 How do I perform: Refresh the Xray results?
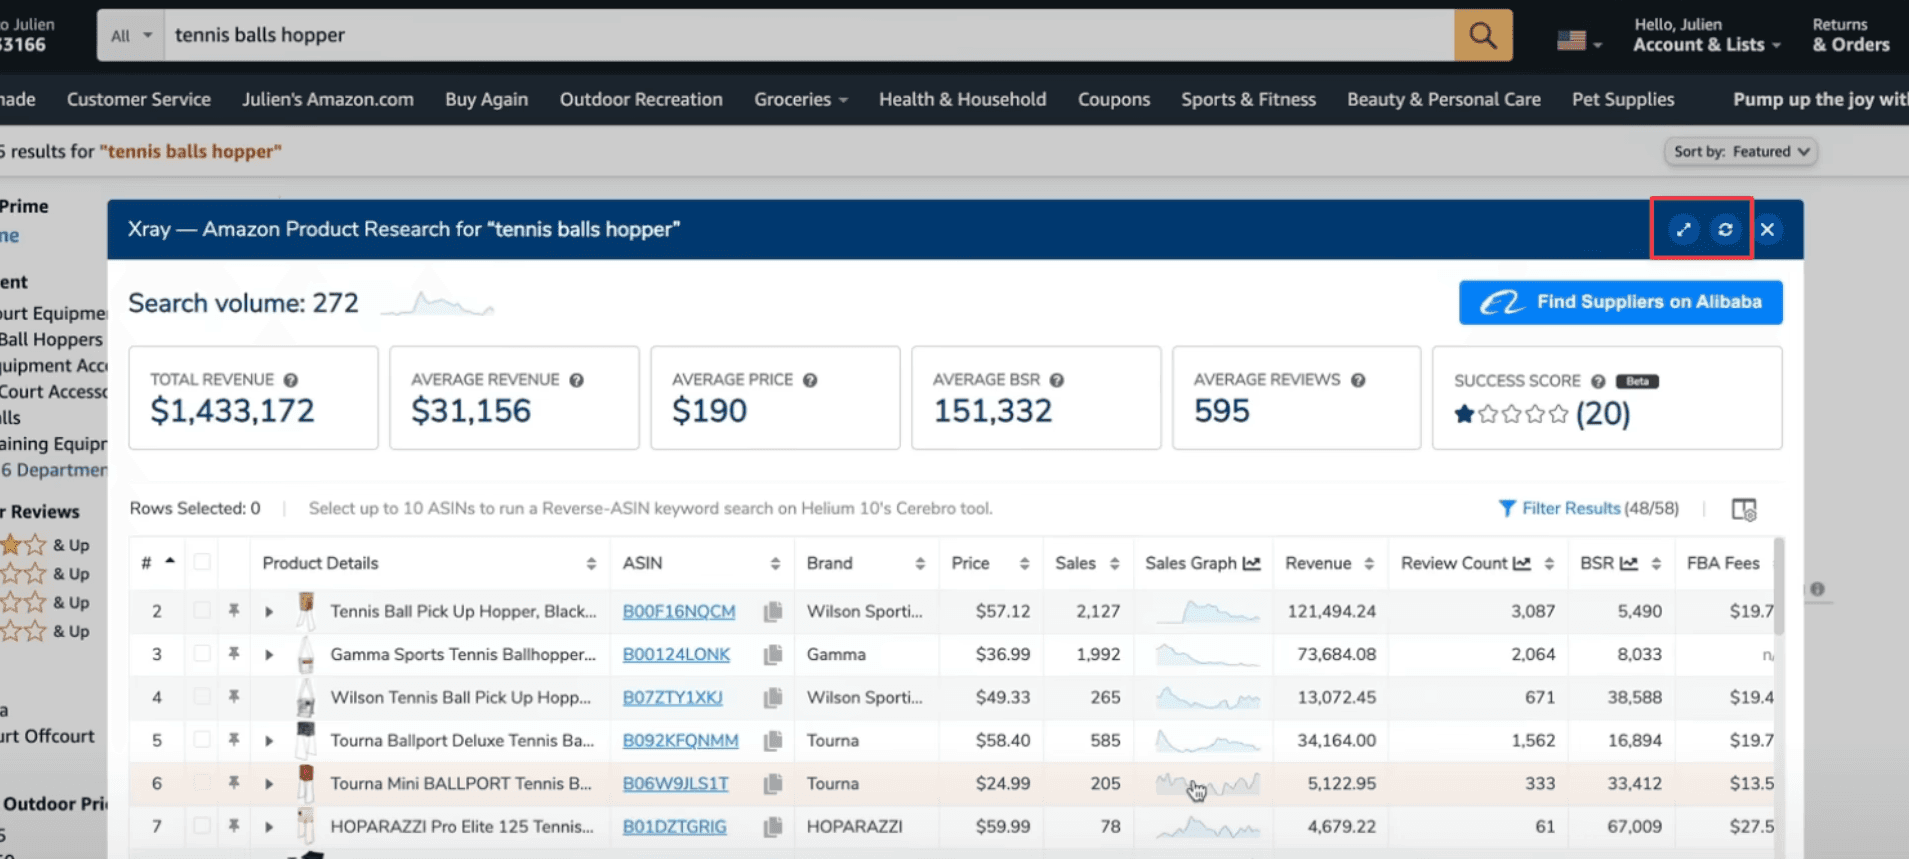pos(1725,230)
